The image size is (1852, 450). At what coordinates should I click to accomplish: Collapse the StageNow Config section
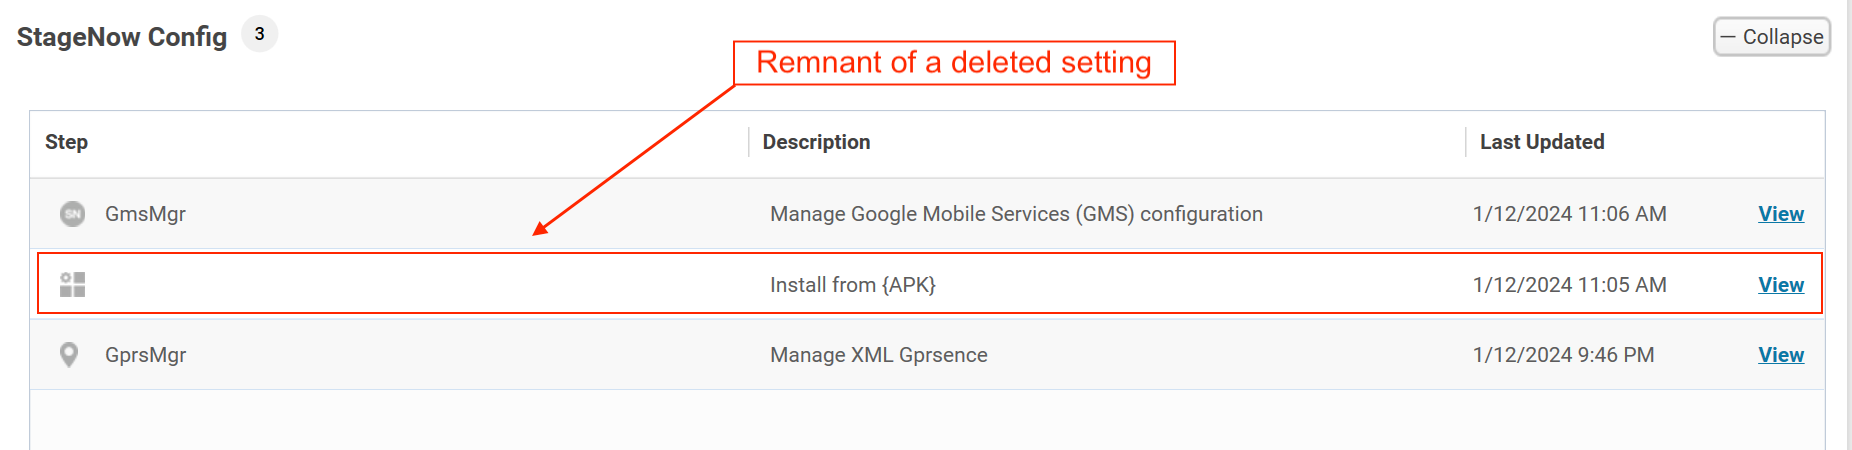pos(1771,37)
